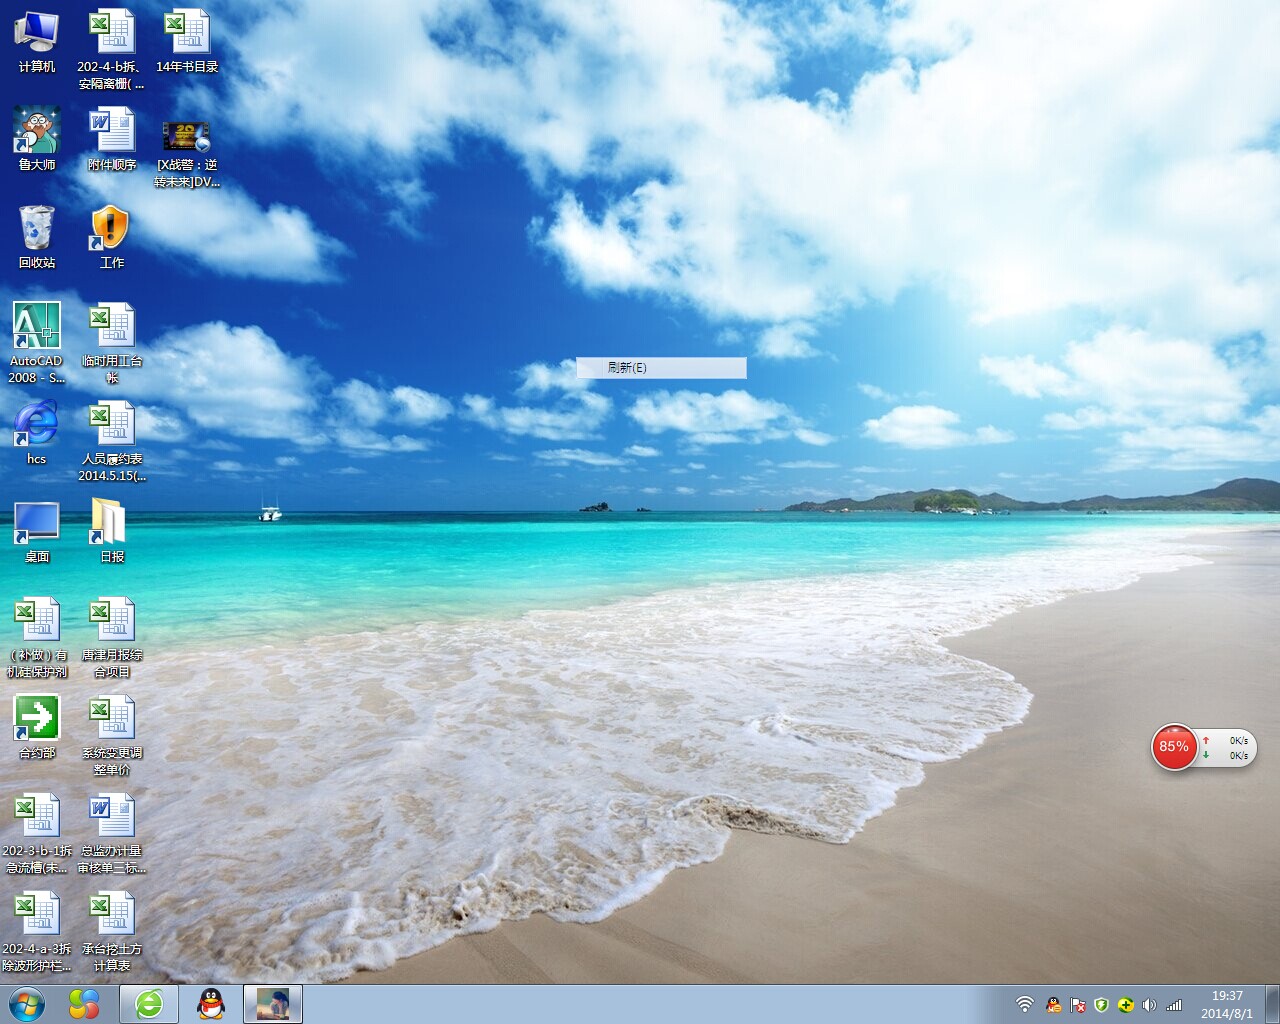Open the 14年书目录 Excel file
Screen dimensions: 1280x1024
(x=187, y=42)
